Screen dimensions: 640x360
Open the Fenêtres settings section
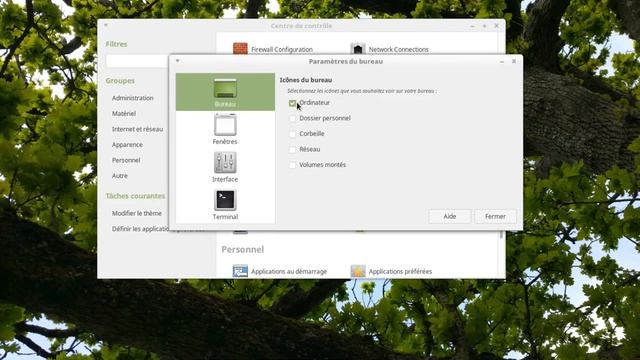(225, 129)
